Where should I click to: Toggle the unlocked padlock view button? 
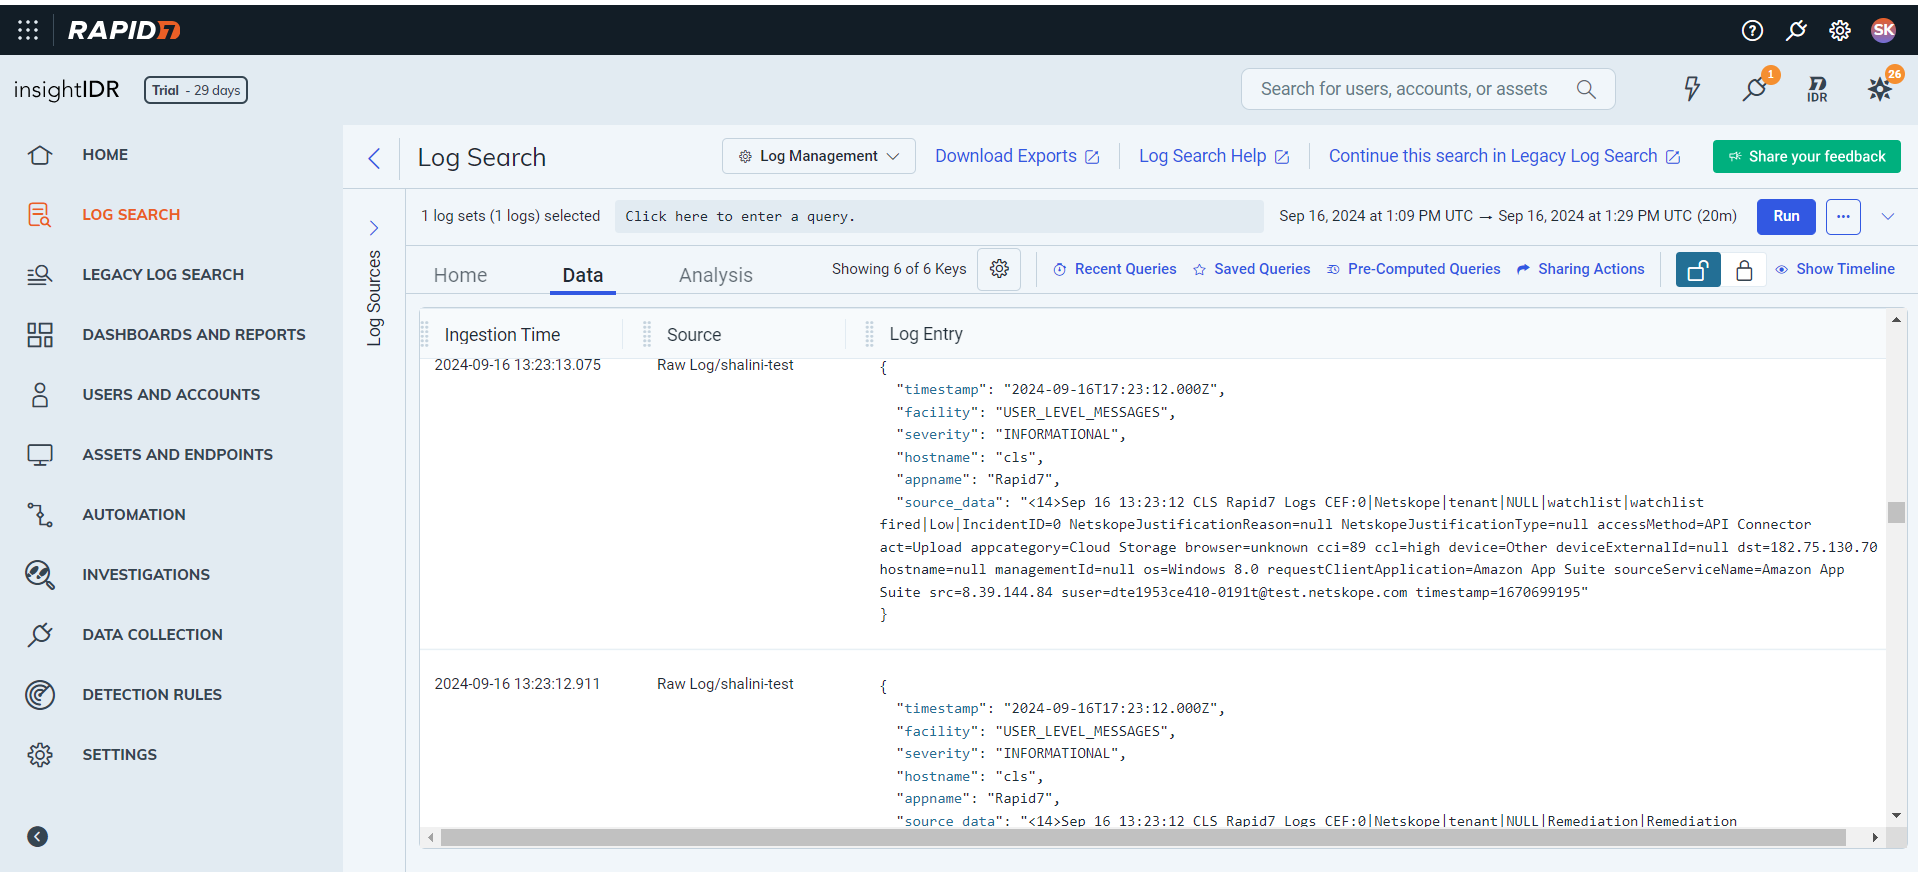(1697, 270)
